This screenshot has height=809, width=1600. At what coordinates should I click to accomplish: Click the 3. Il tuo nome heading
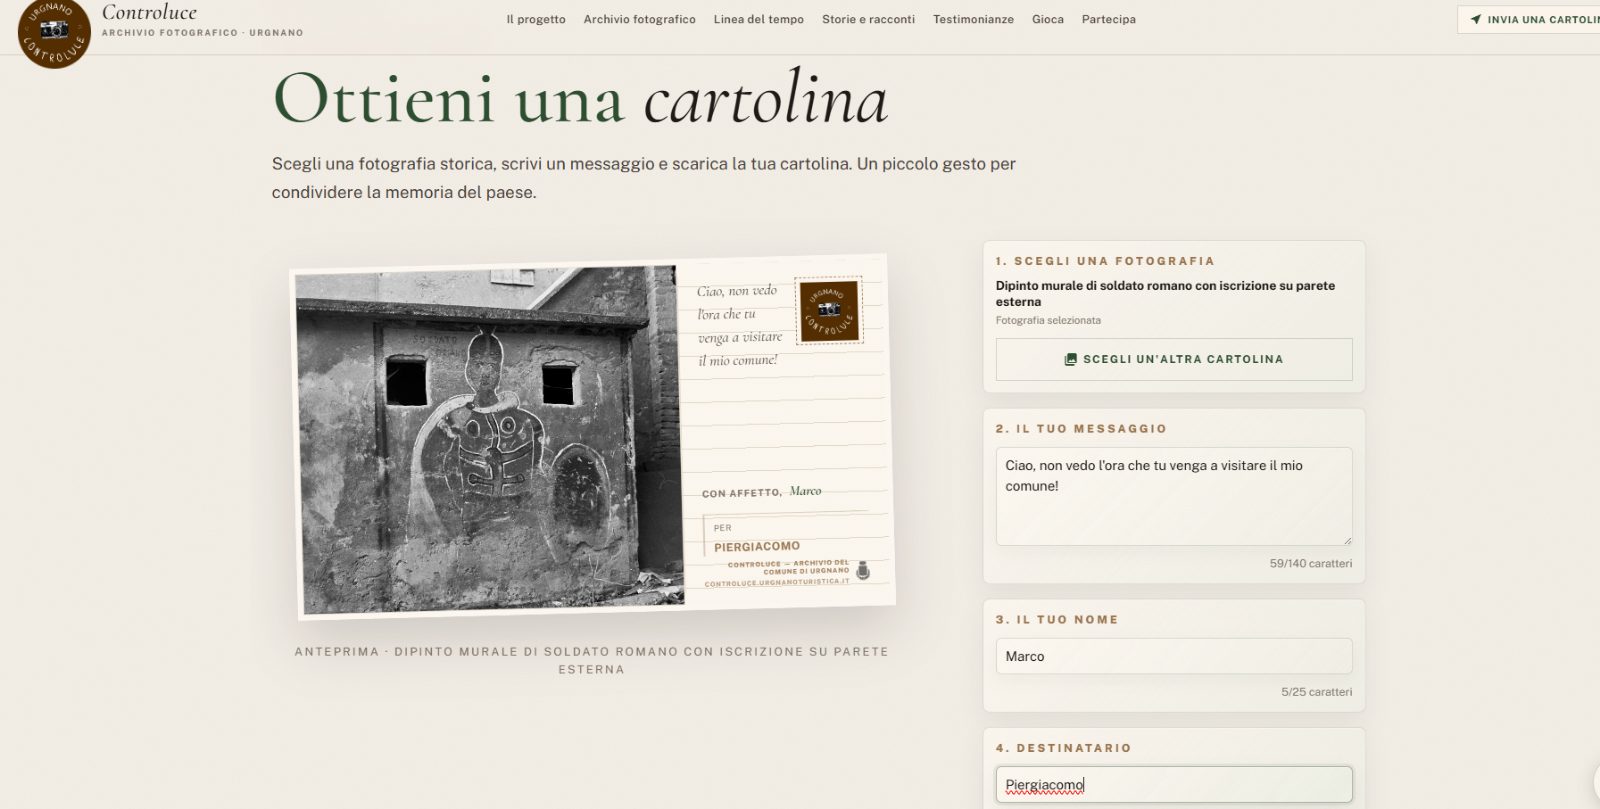pos(1057,620)
